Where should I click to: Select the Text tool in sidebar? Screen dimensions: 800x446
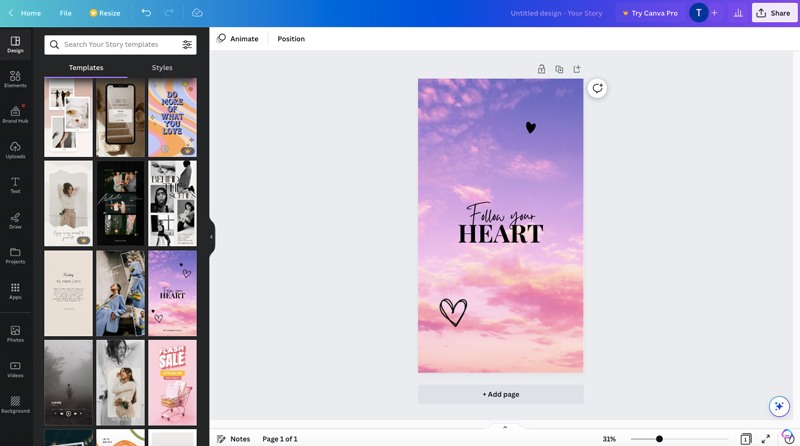coord(15,185)
